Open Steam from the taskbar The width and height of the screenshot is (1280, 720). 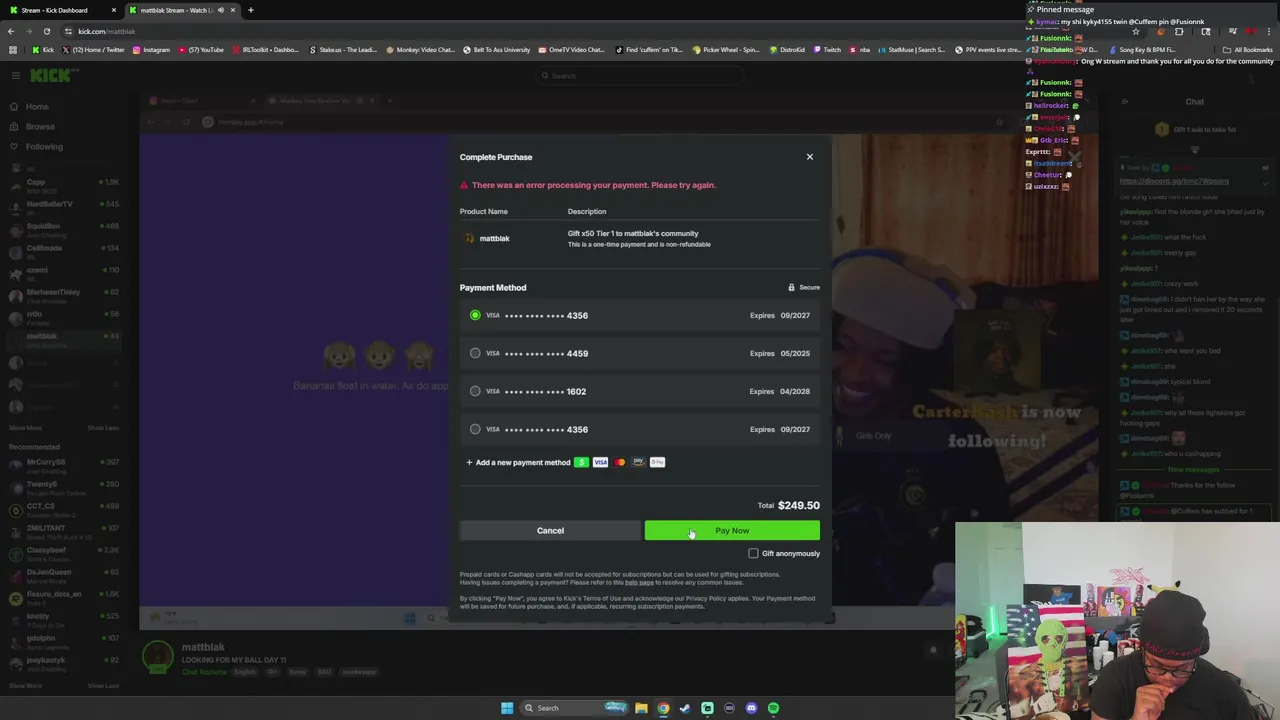(x=685, y=708)
